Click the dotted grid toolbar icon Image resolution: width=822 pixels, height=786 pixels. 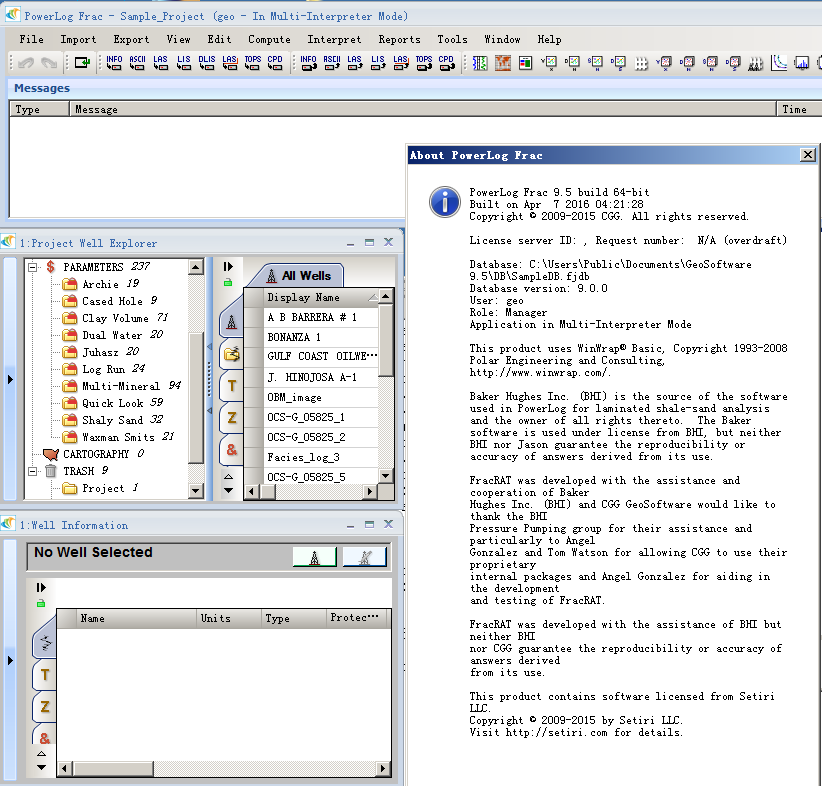(x=641, y=63)
